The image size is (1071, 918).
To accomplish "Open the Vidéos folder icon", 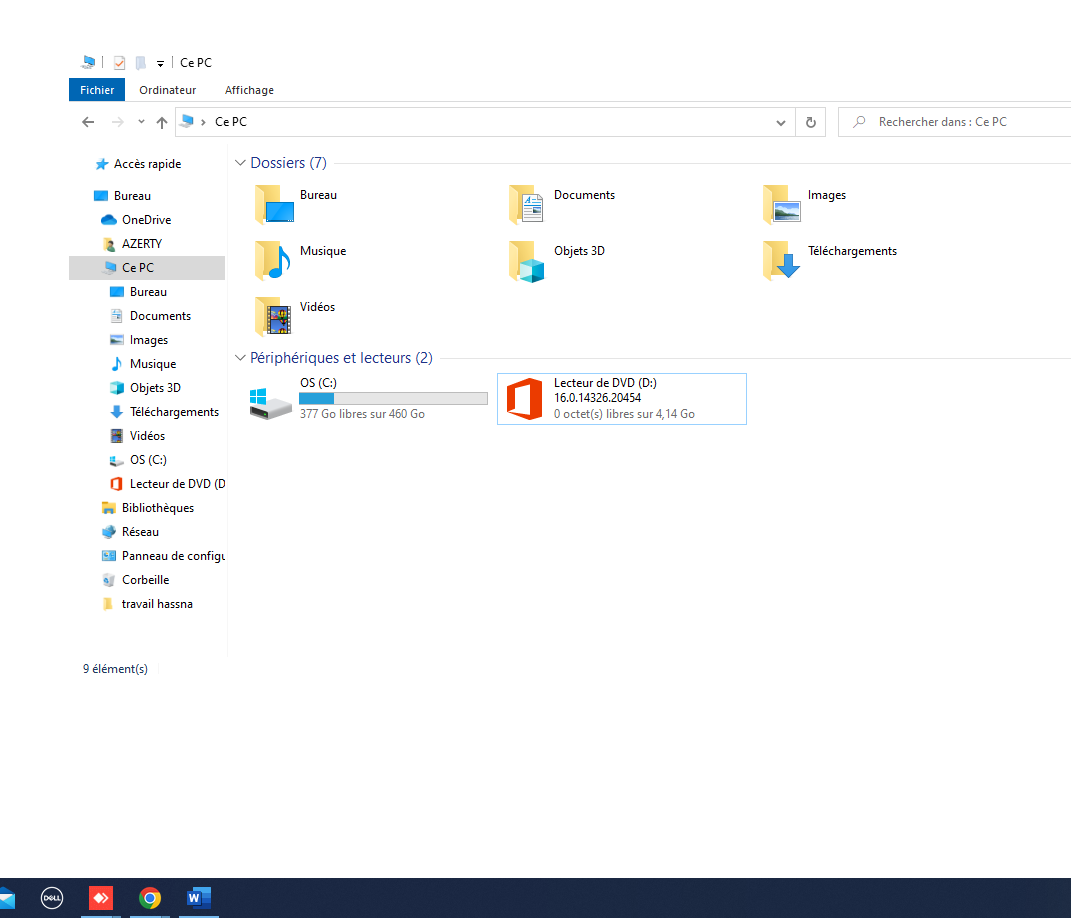I will click(273, 316).
